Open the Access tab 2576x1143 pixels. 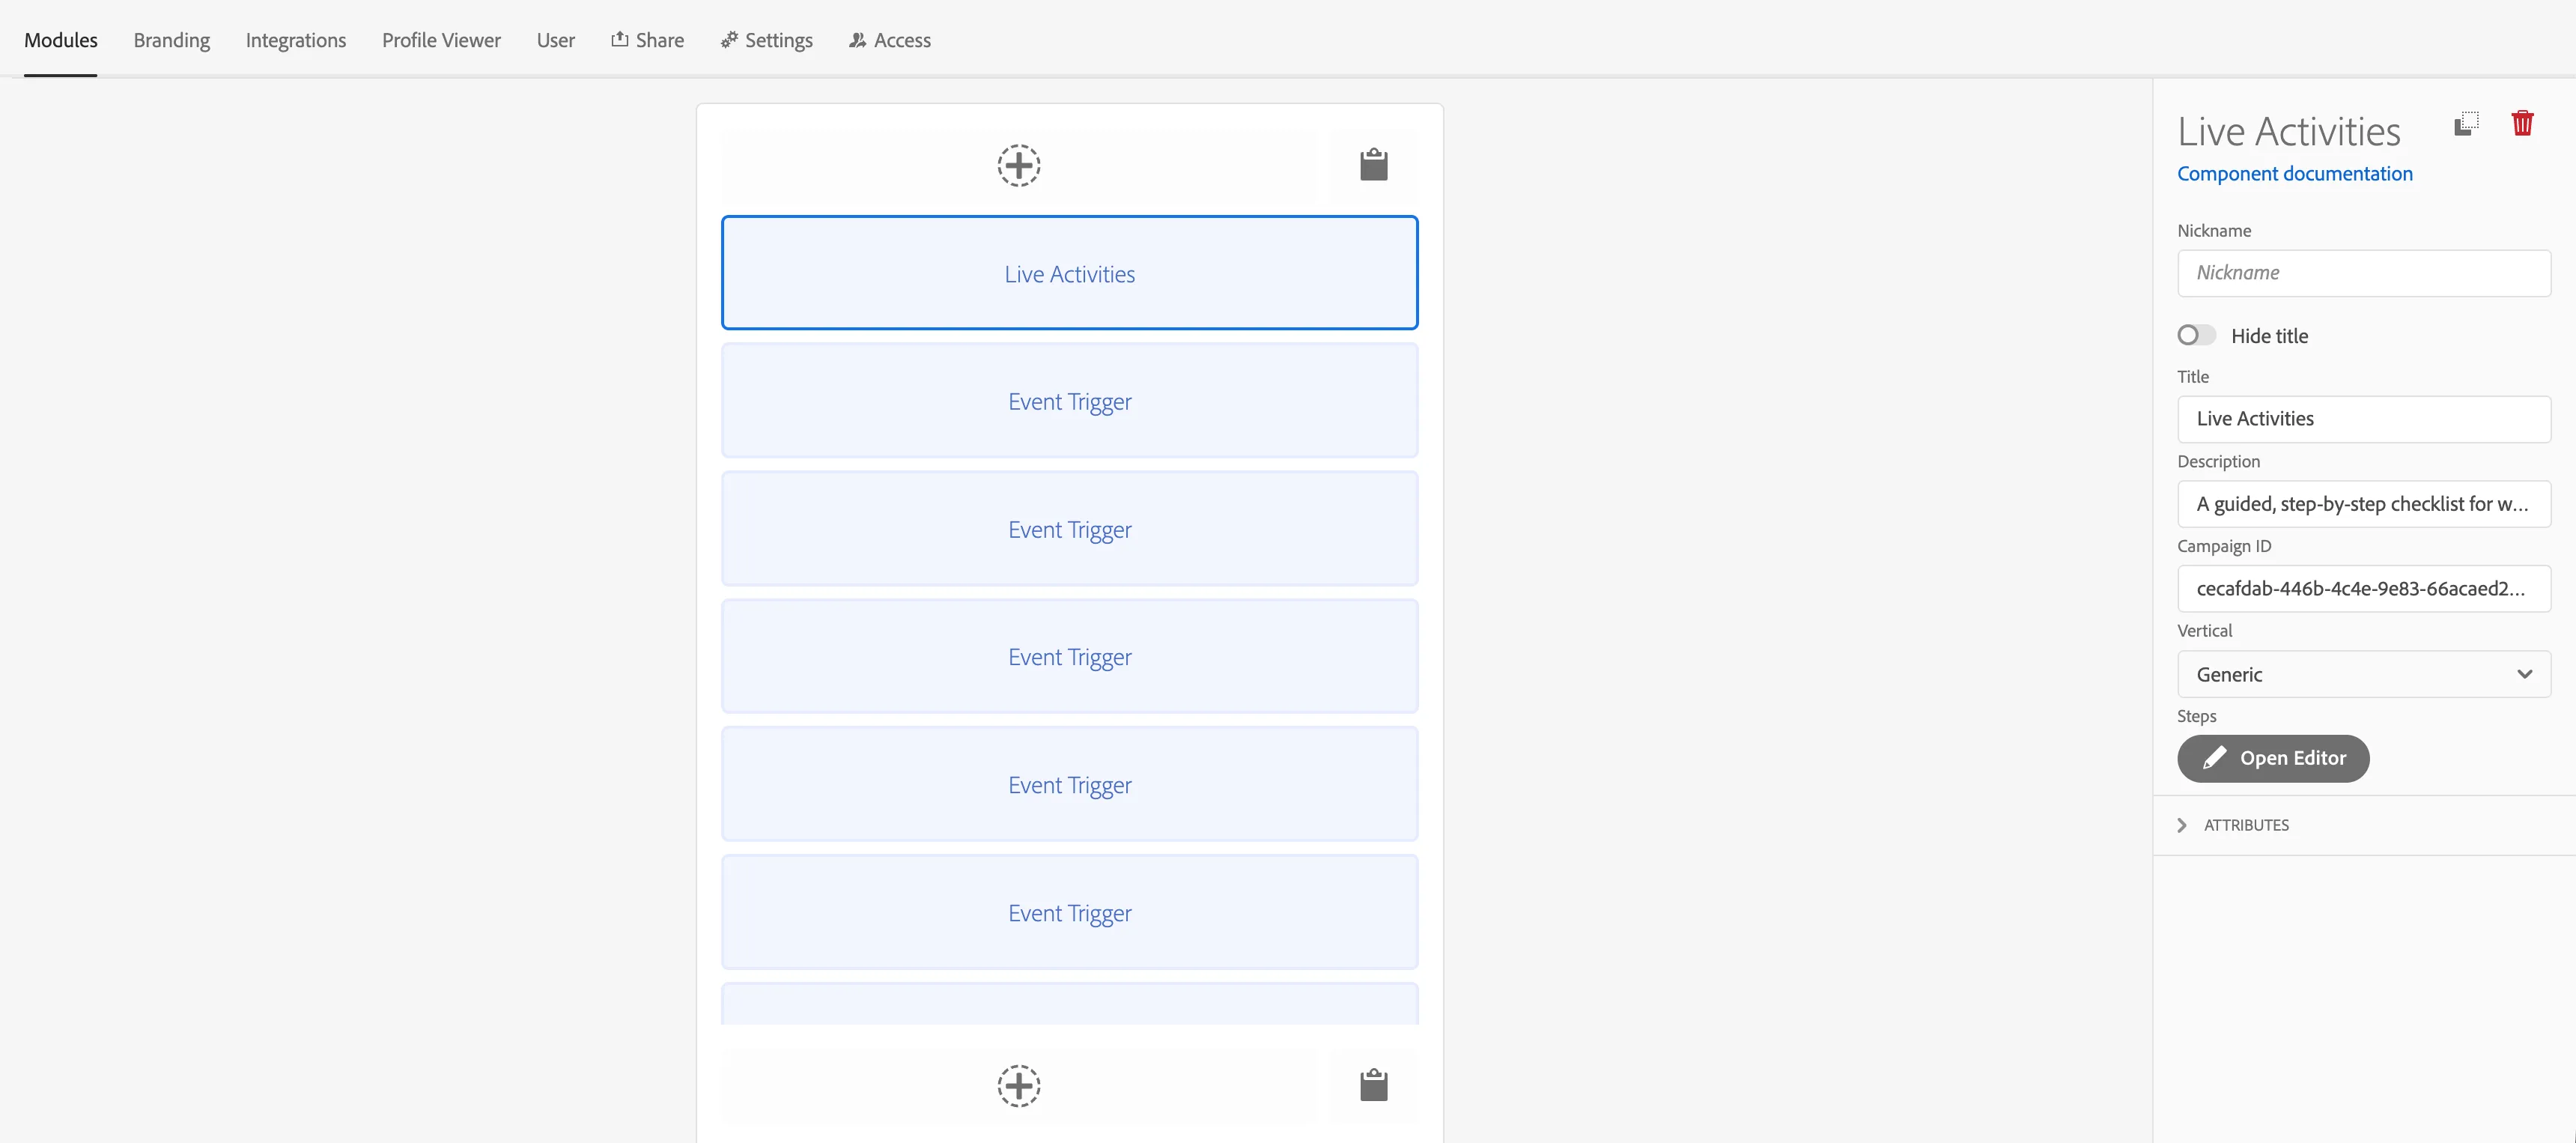pyautogui.click(x=889, y=40)
